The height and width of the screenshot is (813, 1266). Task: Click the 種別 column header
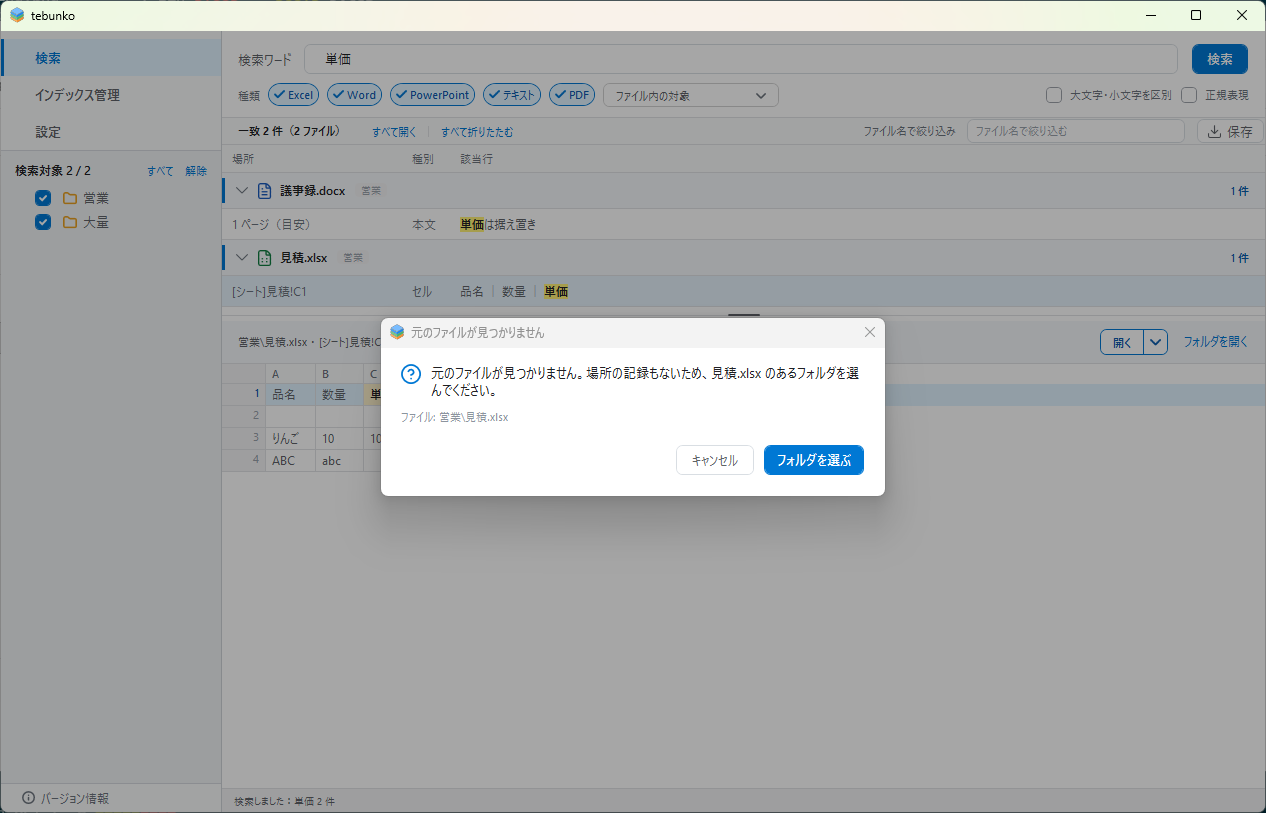[423, 159]
